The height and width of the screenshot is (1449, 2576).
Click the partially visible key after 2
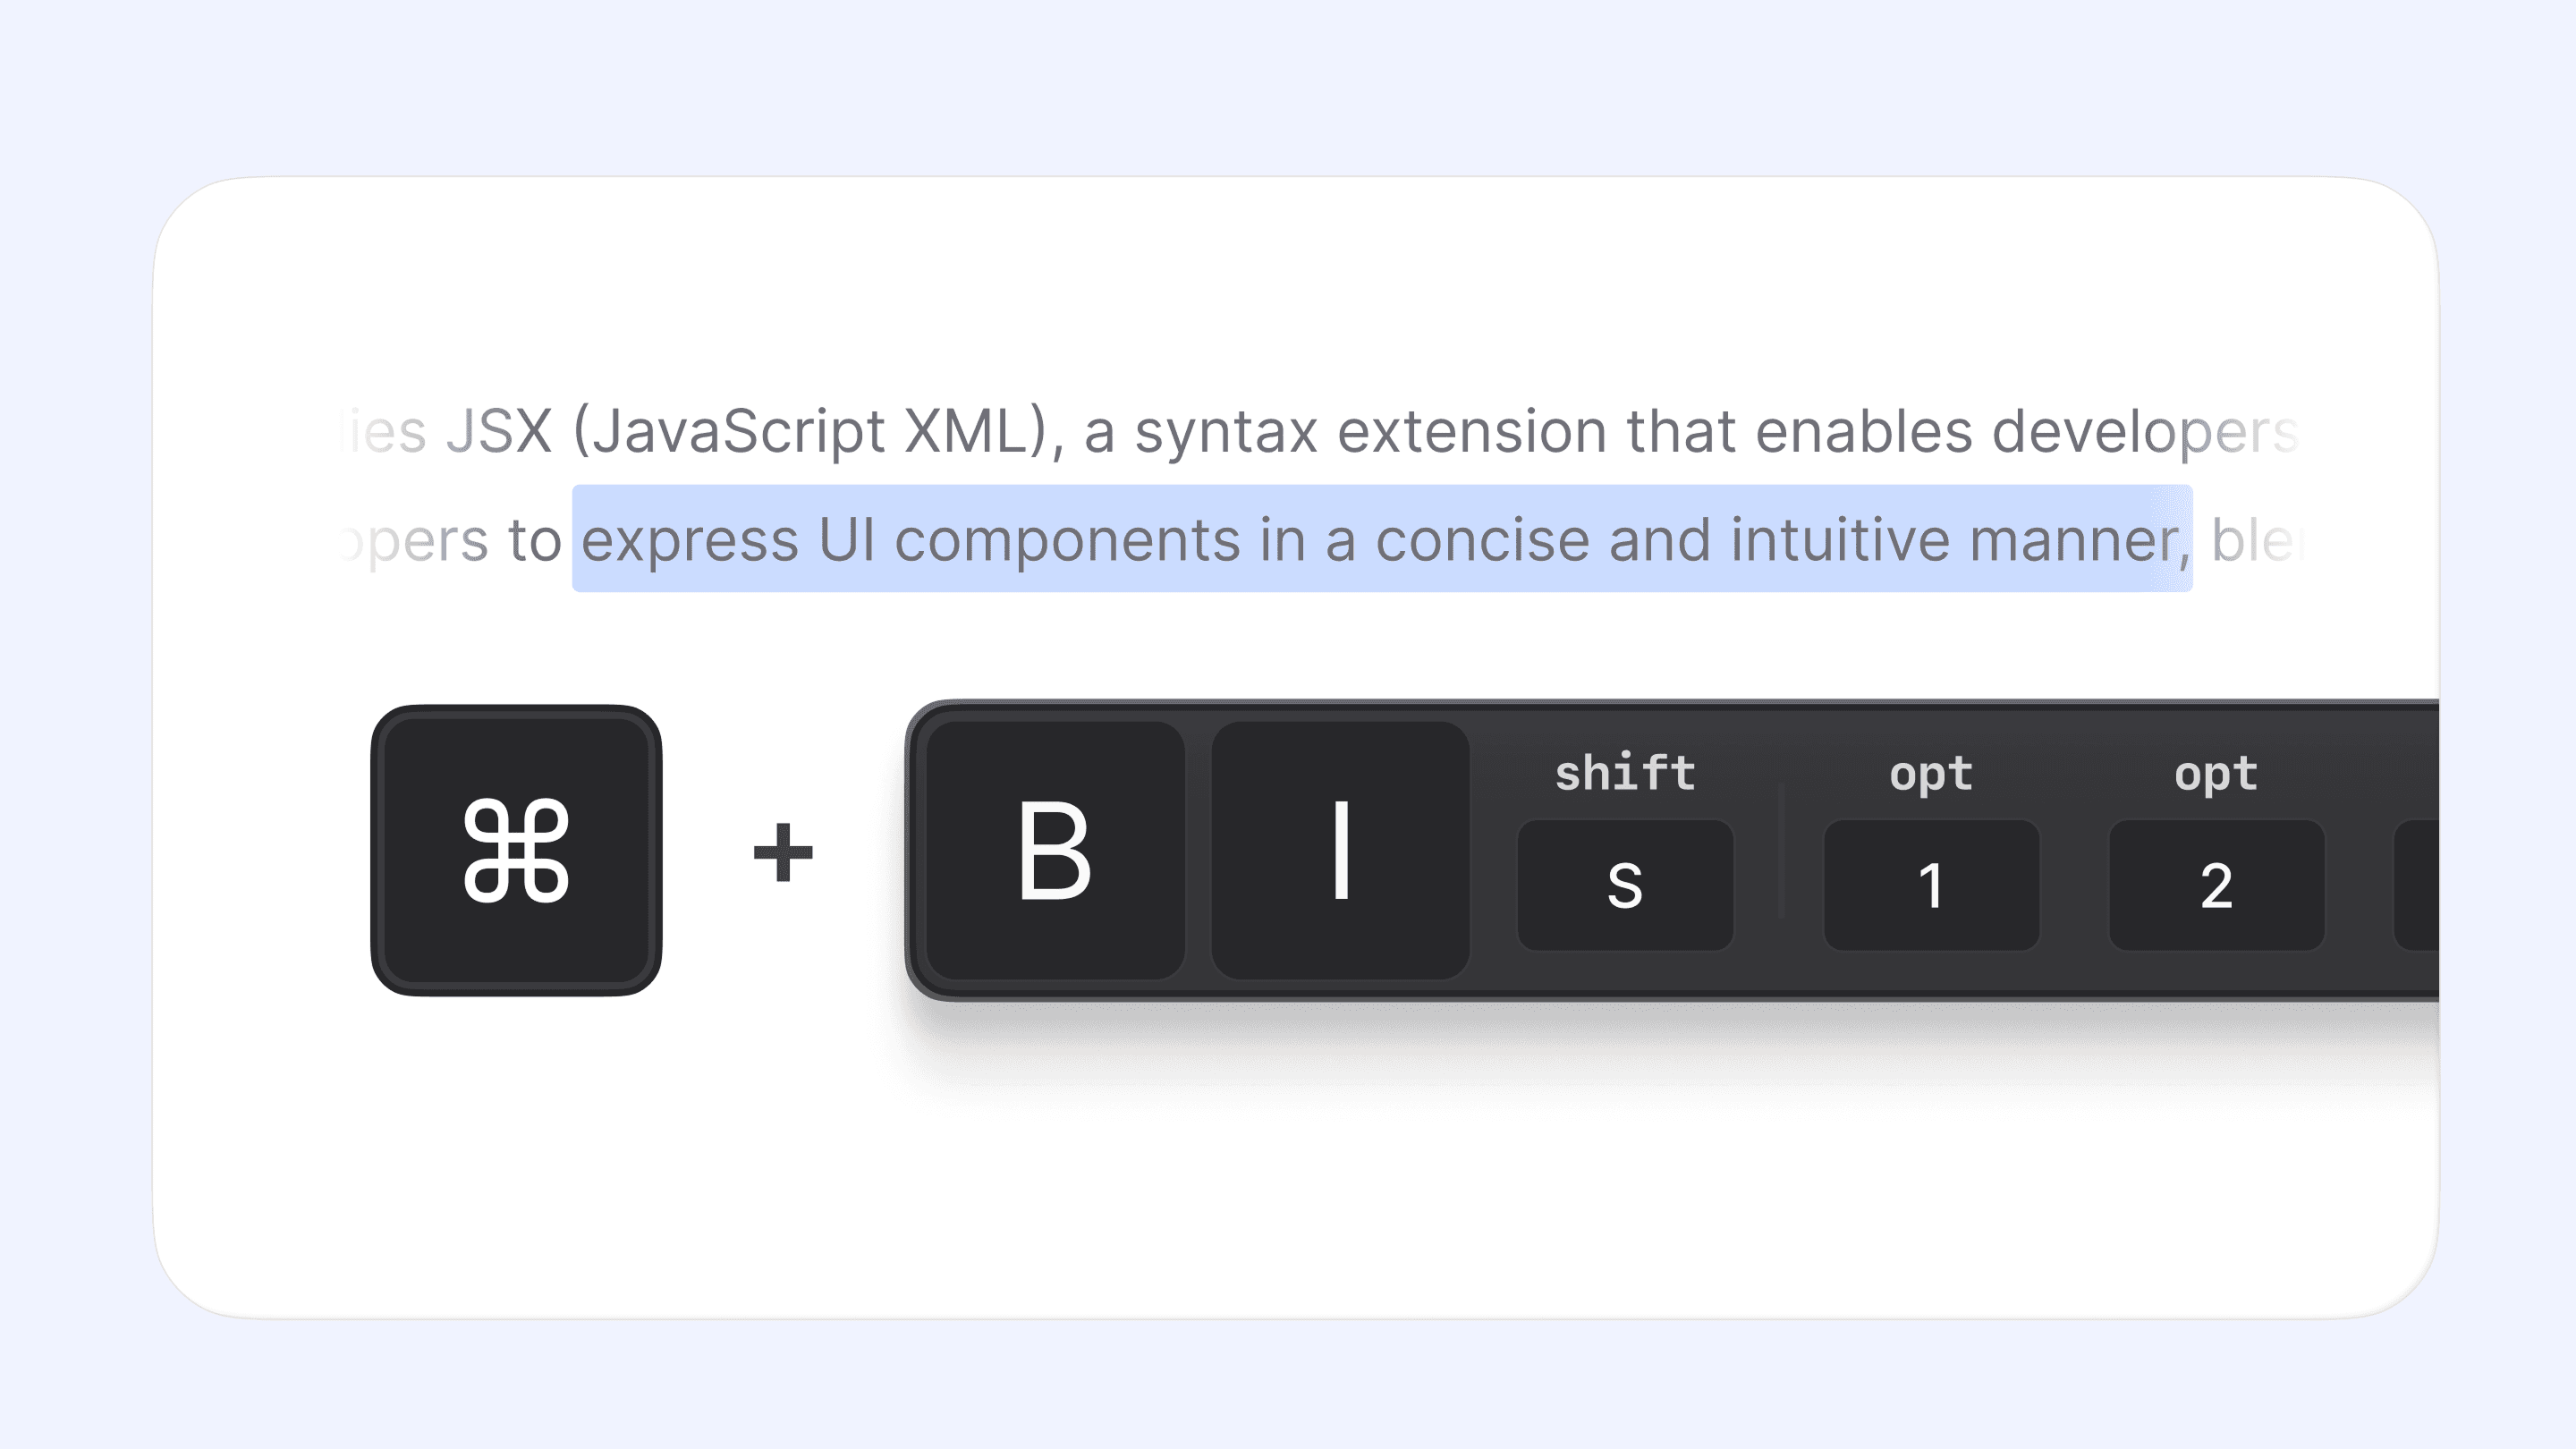pyautogui.click(x=2417, y=885)
